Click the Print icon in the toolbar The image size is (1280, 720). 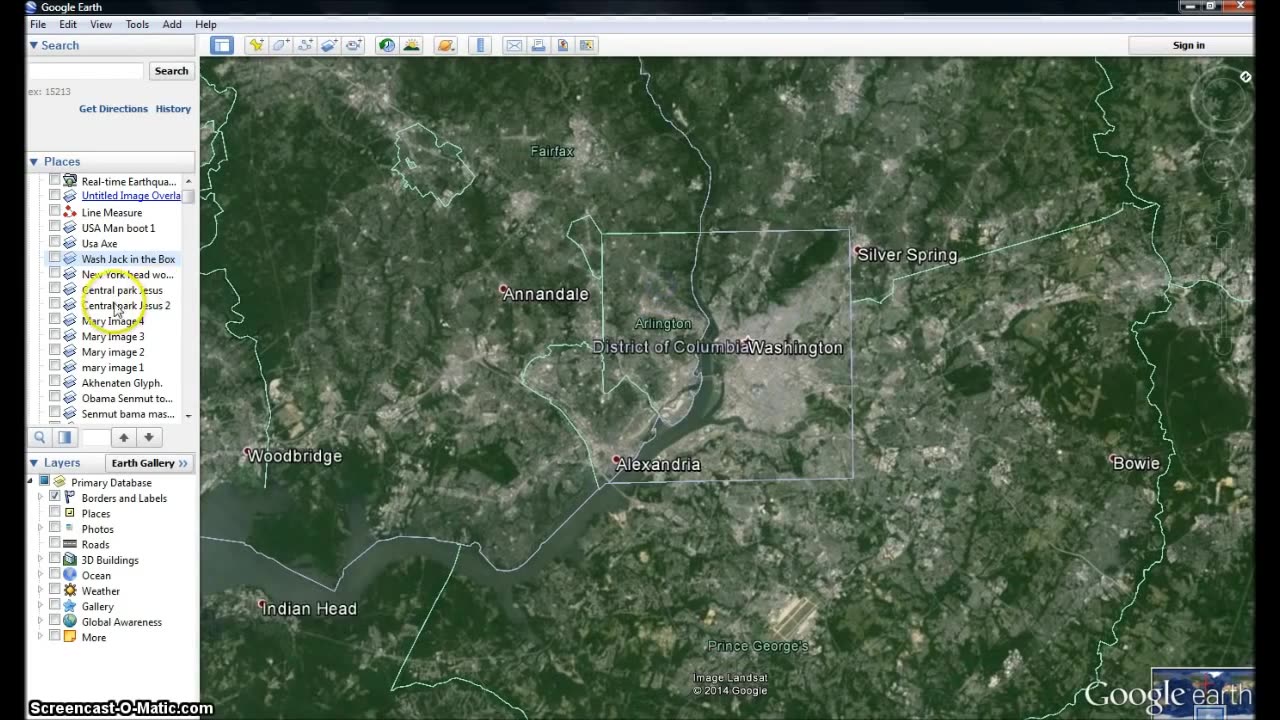[x=538, y=45]
